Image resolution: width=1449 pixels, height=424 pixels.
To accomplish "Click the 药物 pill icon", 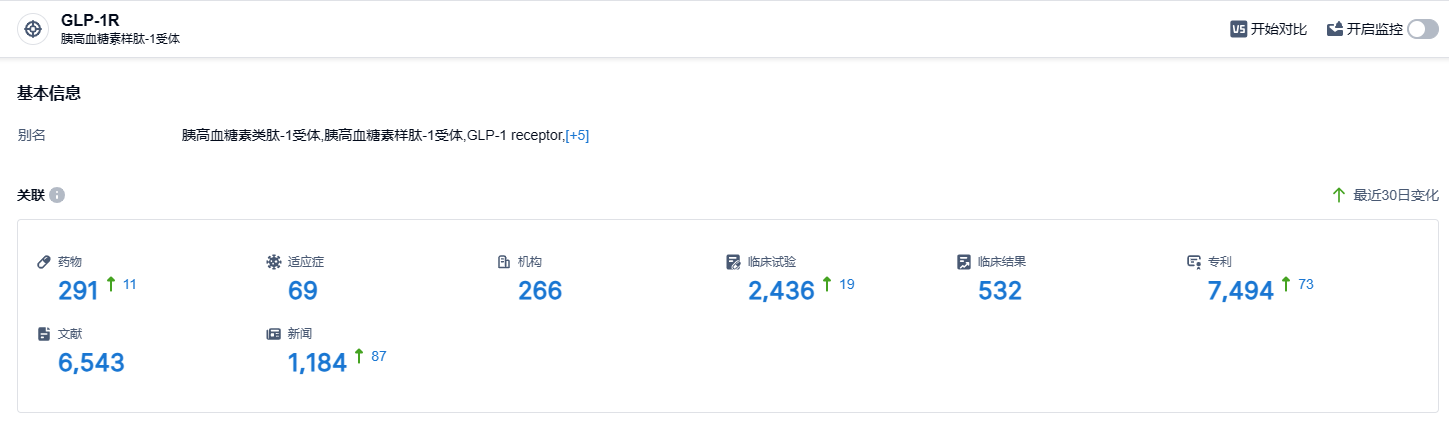I will pyautogui.click(x=43, y=262).
